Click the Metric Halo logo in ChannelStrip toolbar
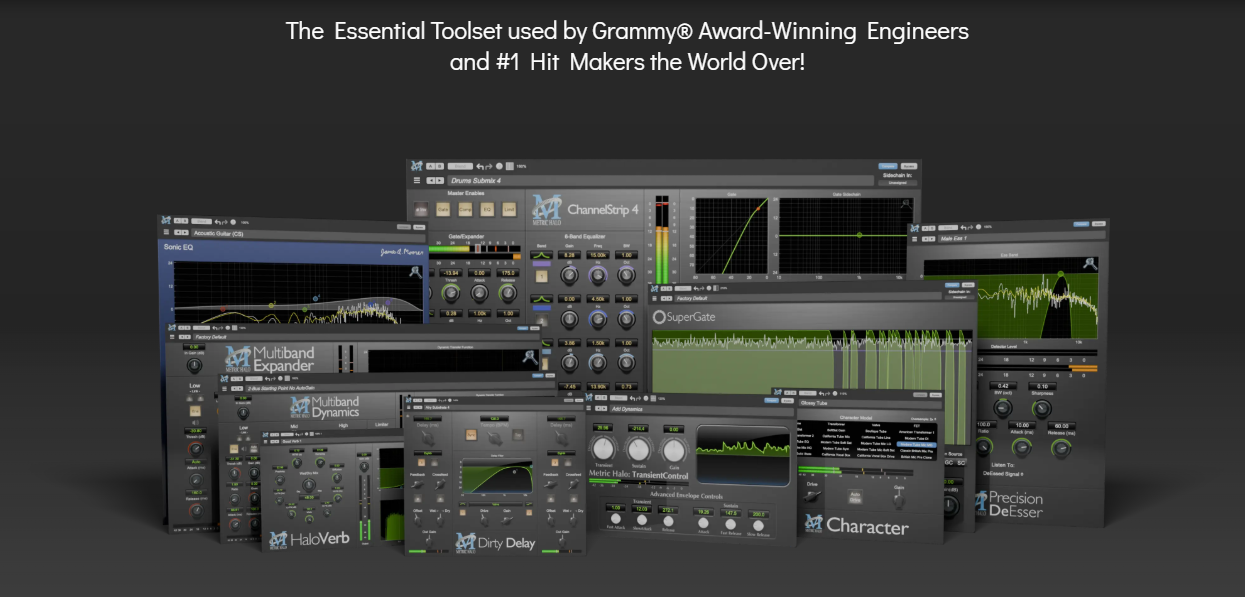The width and height of the screenshot is (1245, 597). pos(416,166)
